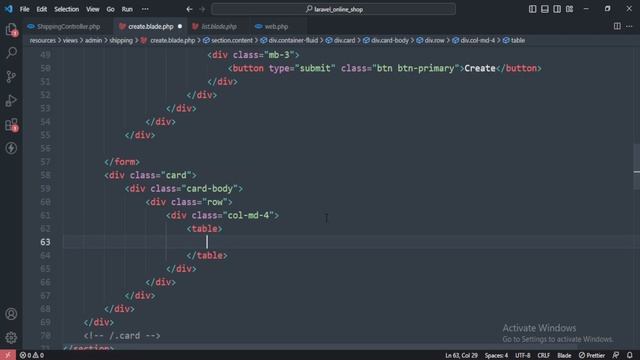Expand the overflow menu ellipsis
This screenshot has height=360, width=640.
pos(145,9)
